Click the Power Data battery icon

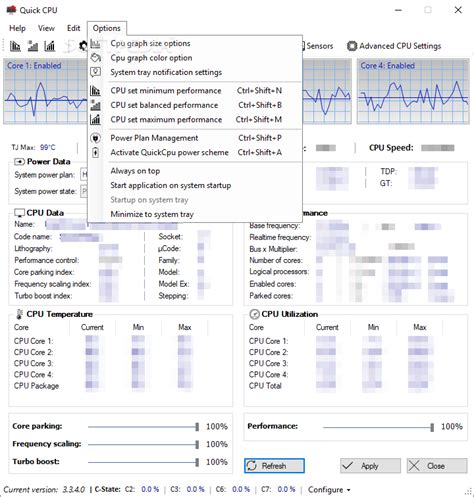(x=19, y=162)
